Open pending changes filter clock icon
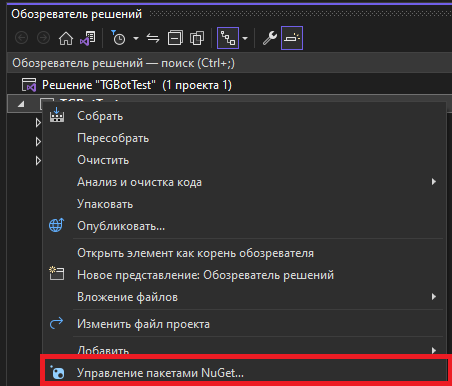Image resolution: width=452 pixels, height=386 pixels. (x=118, y=38)
